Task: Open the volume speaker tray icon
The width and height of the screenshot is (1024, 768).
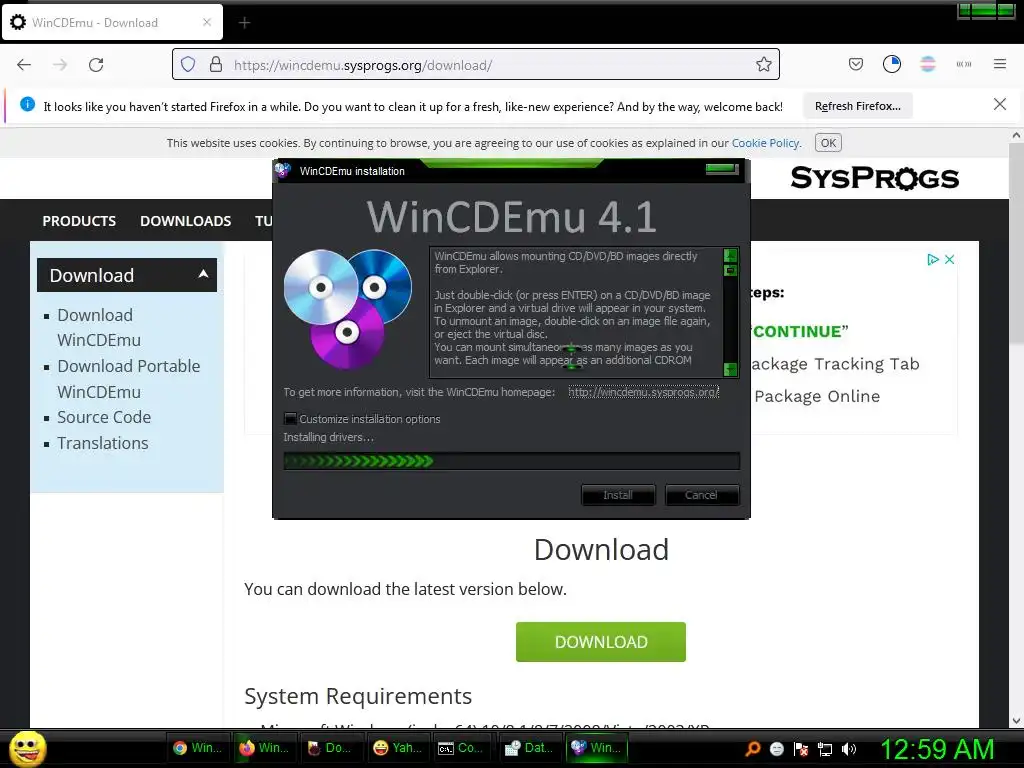Action: point(848,749)
